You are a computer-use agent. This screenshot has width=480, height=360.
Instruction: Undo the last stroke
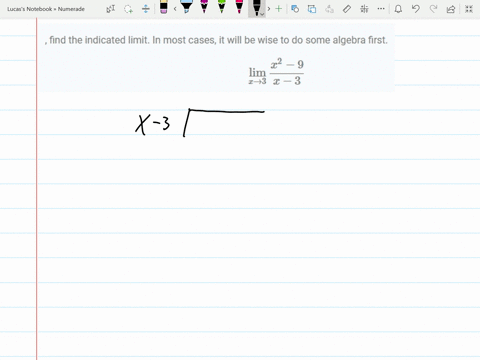coord(416,9)
